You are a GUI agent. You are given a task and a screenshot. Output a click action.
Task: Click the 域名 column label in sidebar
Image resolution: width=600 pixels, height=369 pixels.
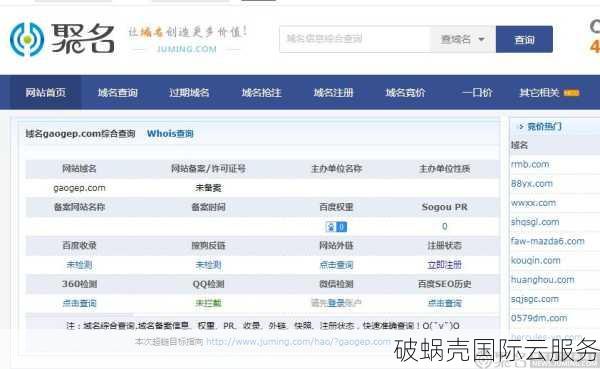click(519, 145)
